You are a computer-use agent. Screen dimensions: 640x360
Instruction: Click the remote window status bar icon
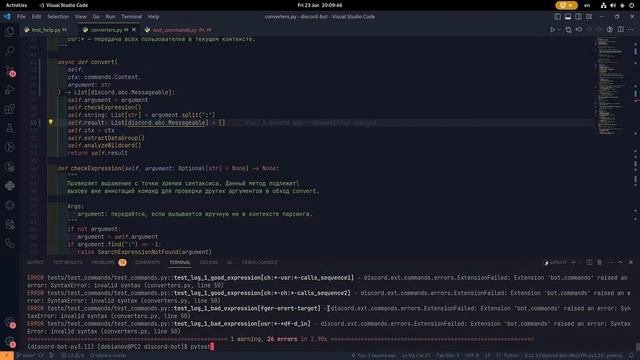coord(7,356)
